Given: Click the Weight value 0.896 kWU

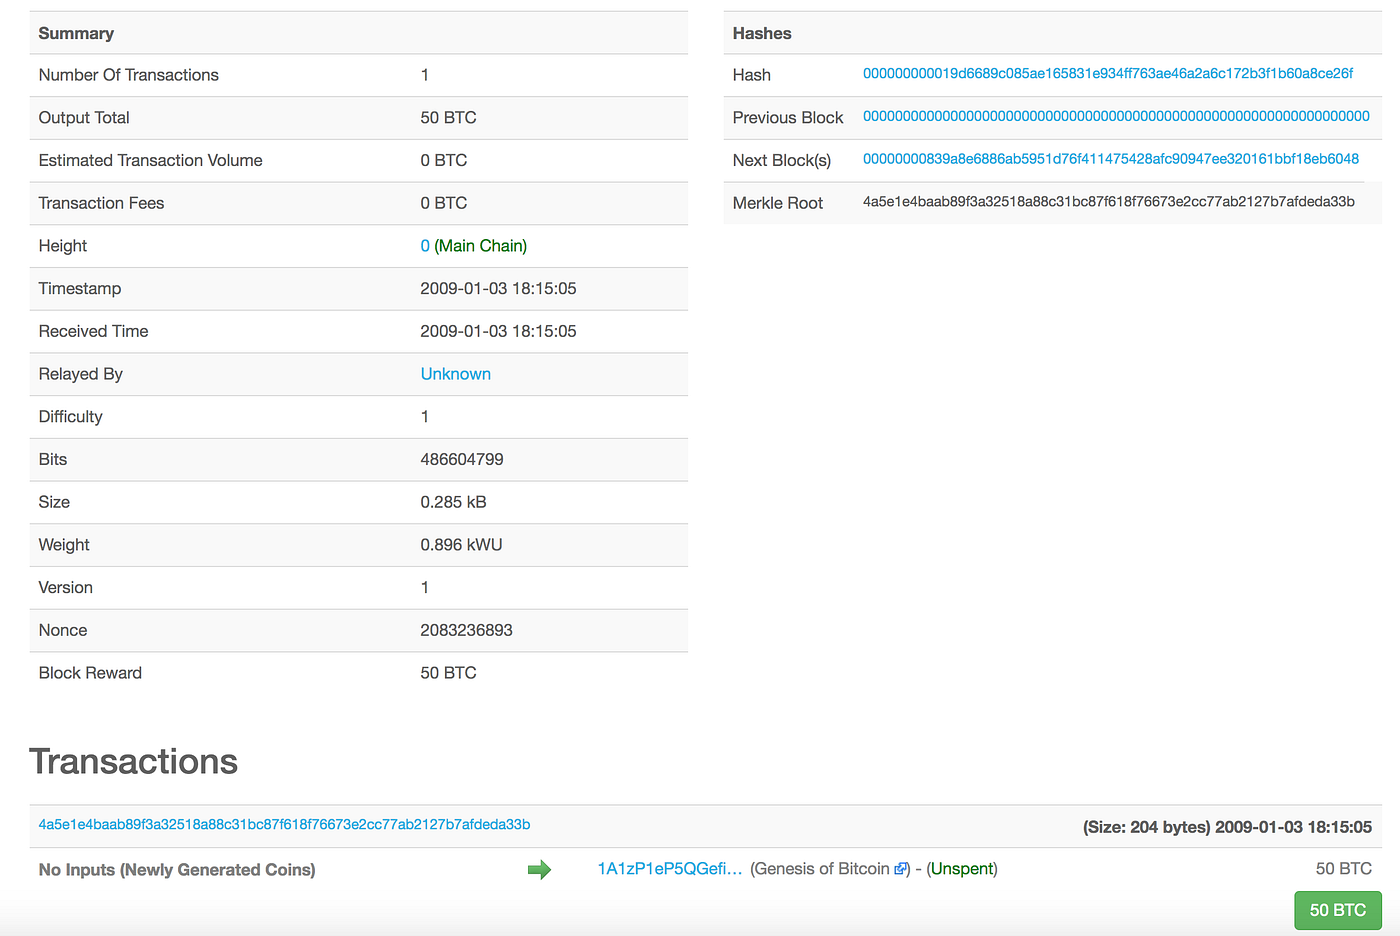Looking at the screenshot, I should 461,545.
